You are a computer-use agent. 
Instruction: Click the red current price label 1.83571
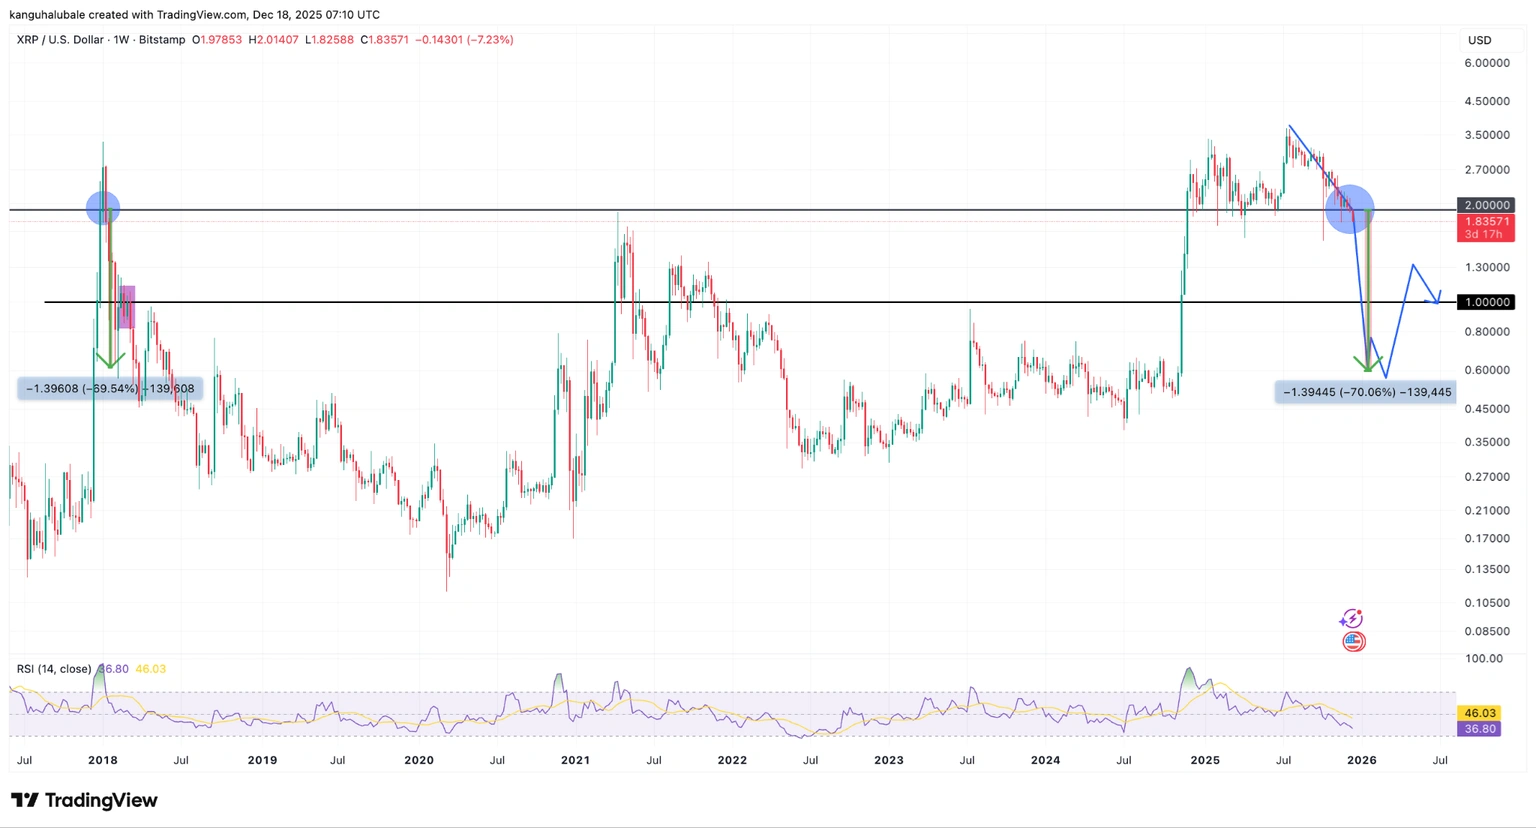click(x=1485, y=221)
